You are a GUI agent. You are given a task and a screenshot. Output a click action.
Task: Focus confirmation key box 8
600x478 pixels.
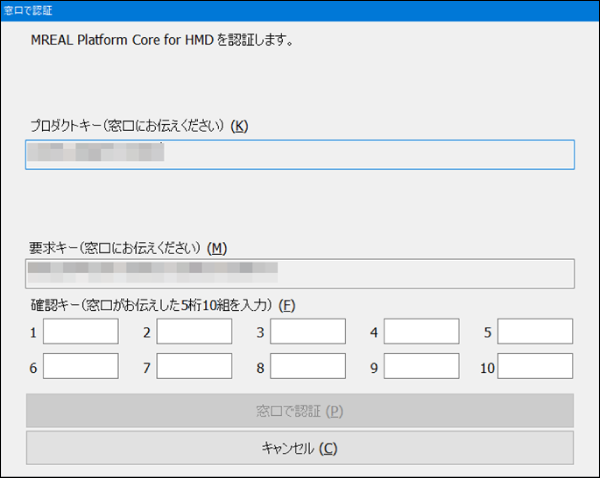[x=308, y=366]
